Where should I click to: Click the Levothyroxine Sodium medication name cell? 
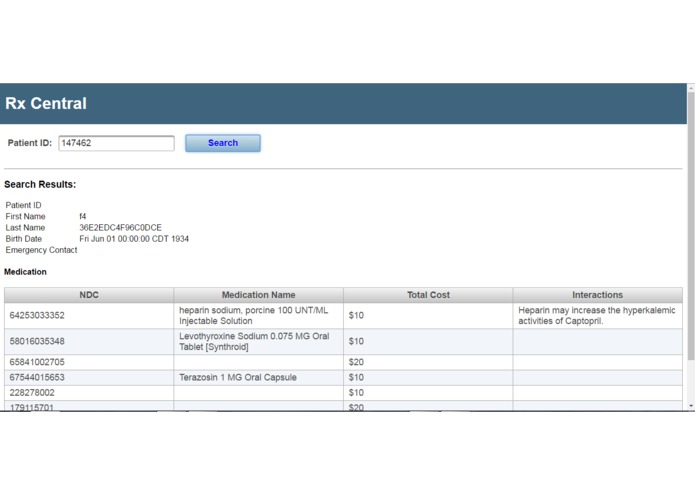click(258, 341)
